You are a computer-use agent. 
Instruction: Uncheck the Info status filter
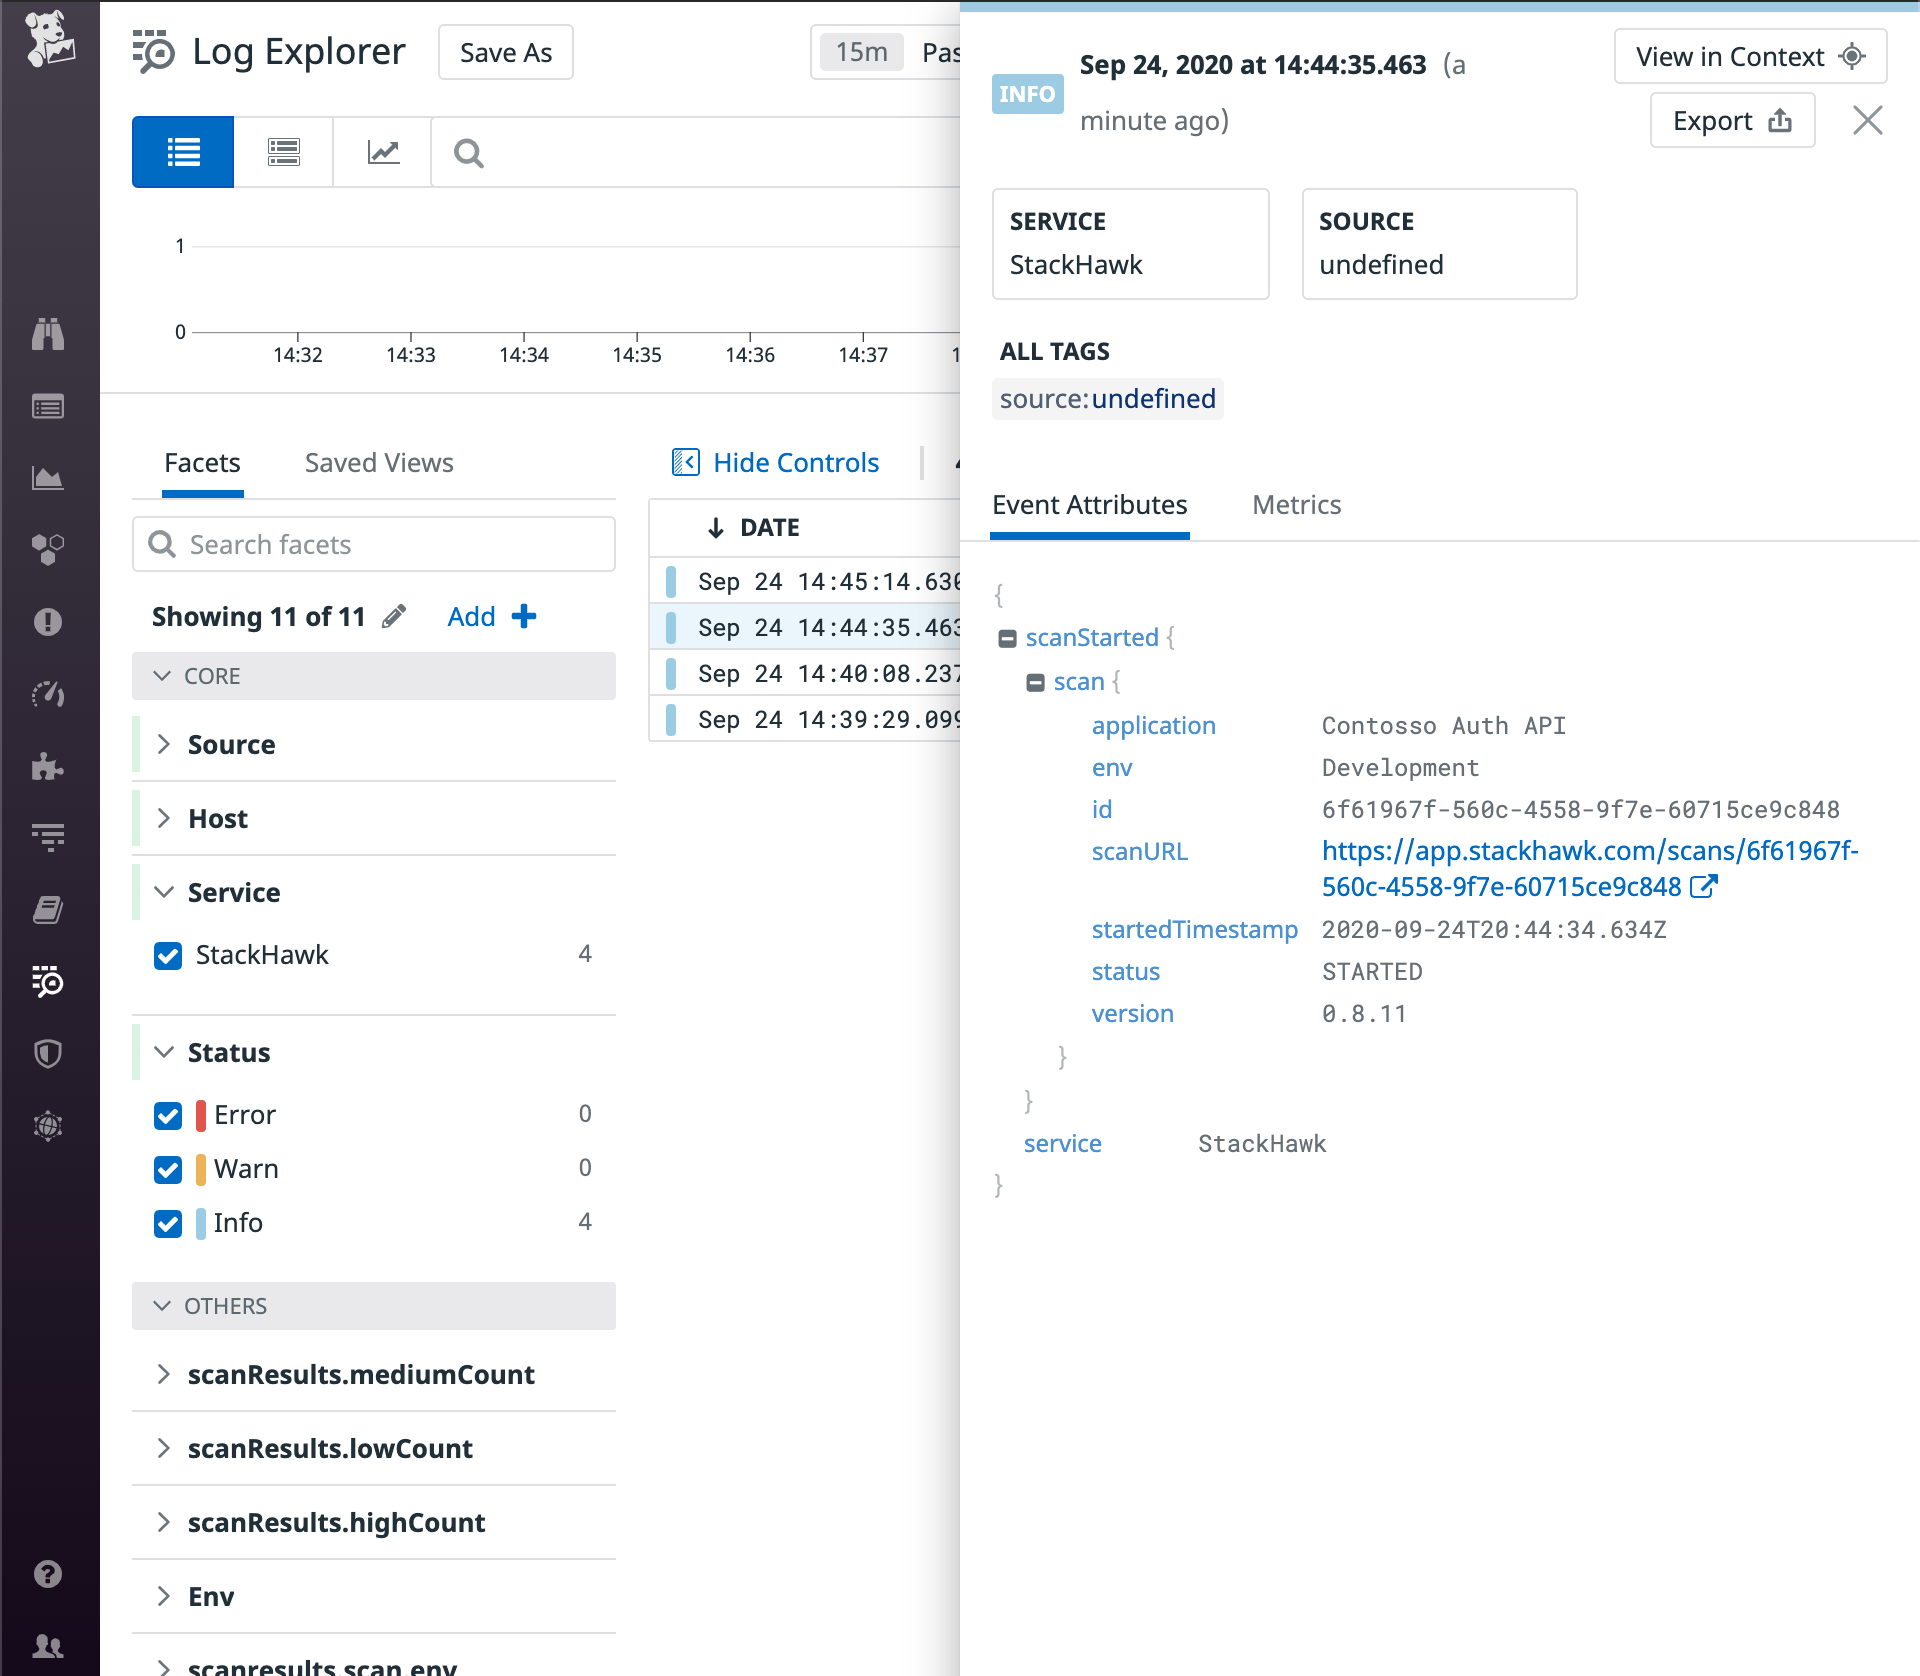tap(167, 1223)
